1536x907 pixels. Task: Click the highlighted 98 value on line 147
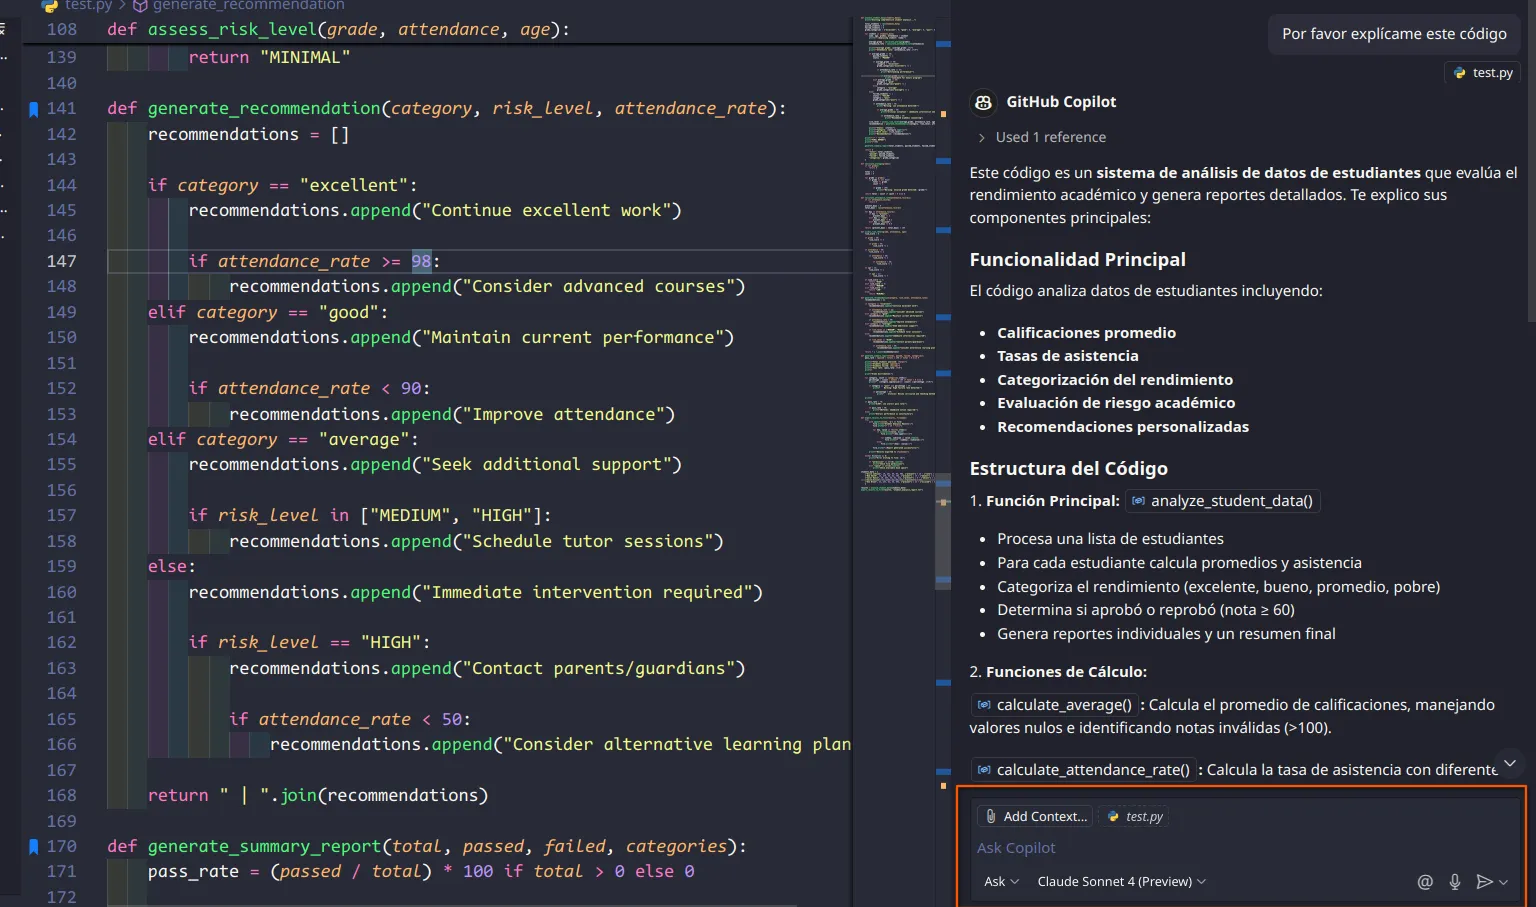(421, 261)
